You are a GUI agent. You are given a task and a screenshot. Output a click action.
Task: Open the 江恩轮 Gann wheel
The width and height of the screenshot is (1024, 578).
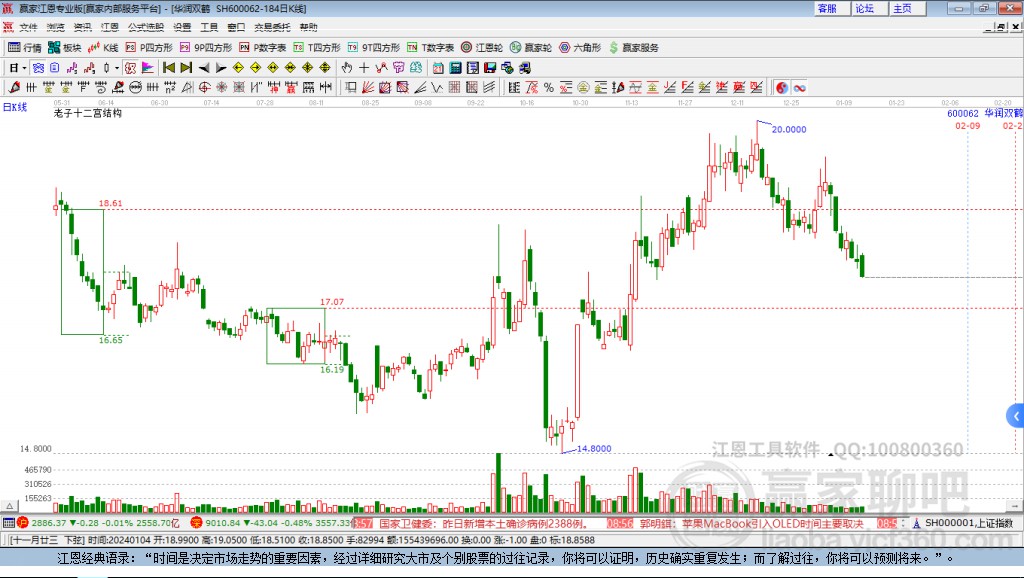(x=482, y=47)
